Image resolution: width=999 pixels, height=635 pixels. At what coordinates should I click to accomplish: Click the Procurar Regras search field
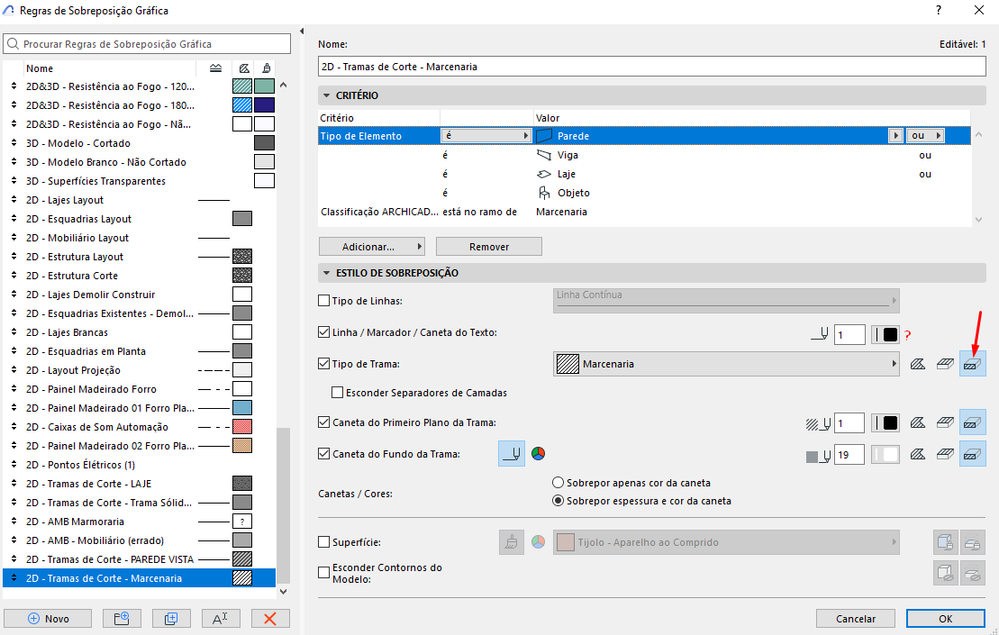(x=147, y=44)
